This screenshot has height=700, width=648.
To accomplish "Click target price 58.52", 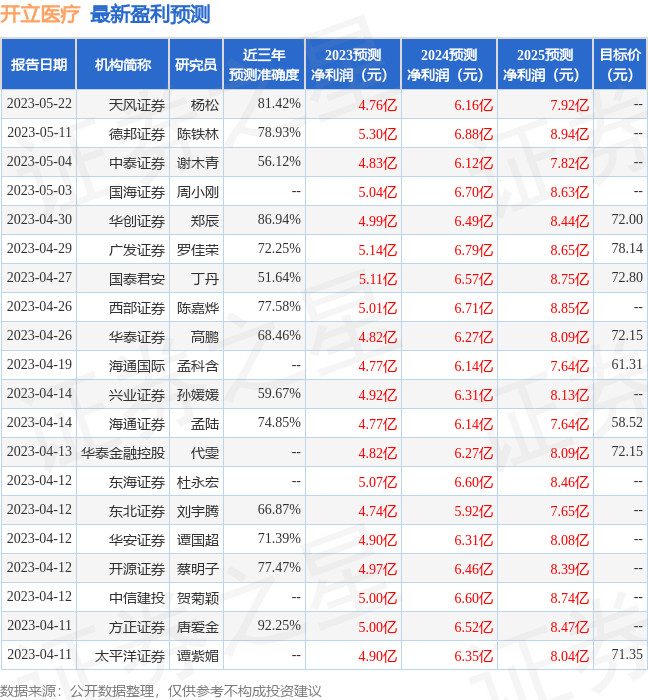I will click(627, 423).
